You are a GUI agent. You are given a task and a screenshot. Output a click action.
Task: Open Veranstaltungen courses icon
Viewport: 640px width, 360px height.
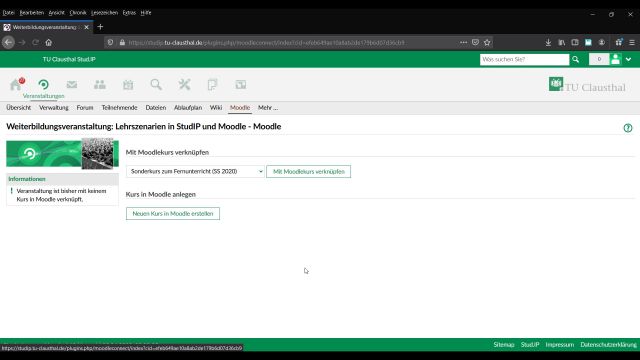[x=44, y=84]
